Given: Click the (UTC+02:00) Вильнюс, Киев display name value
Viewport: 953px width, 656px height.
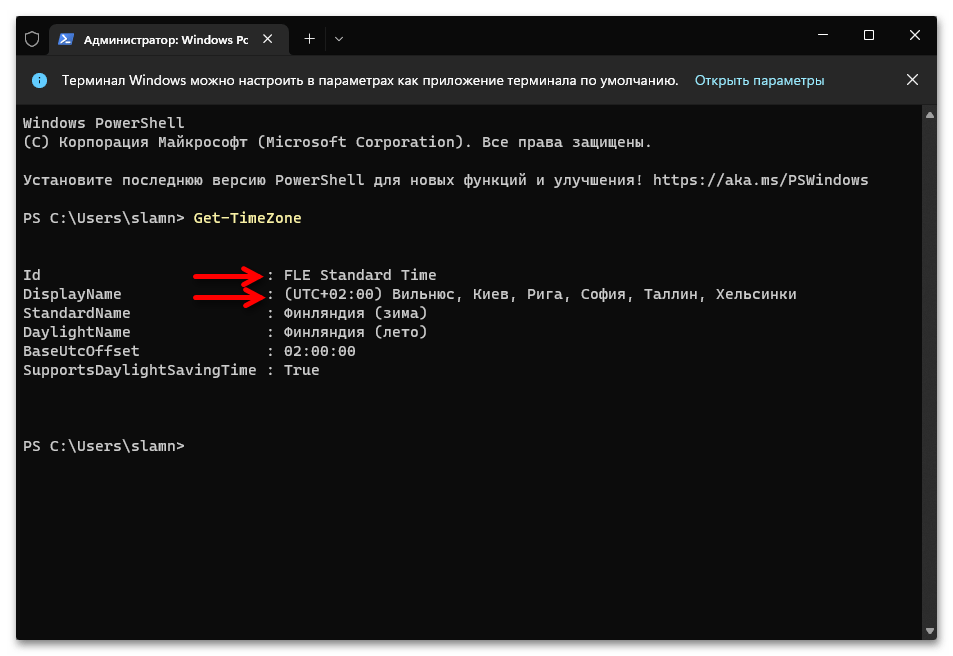Looking at the screenshot, I should (x=540, y=294).
